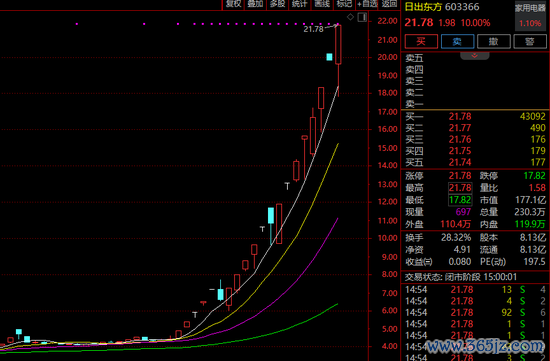
Task: Click the diamond icon above the chart
Action: tap(350, 17)
